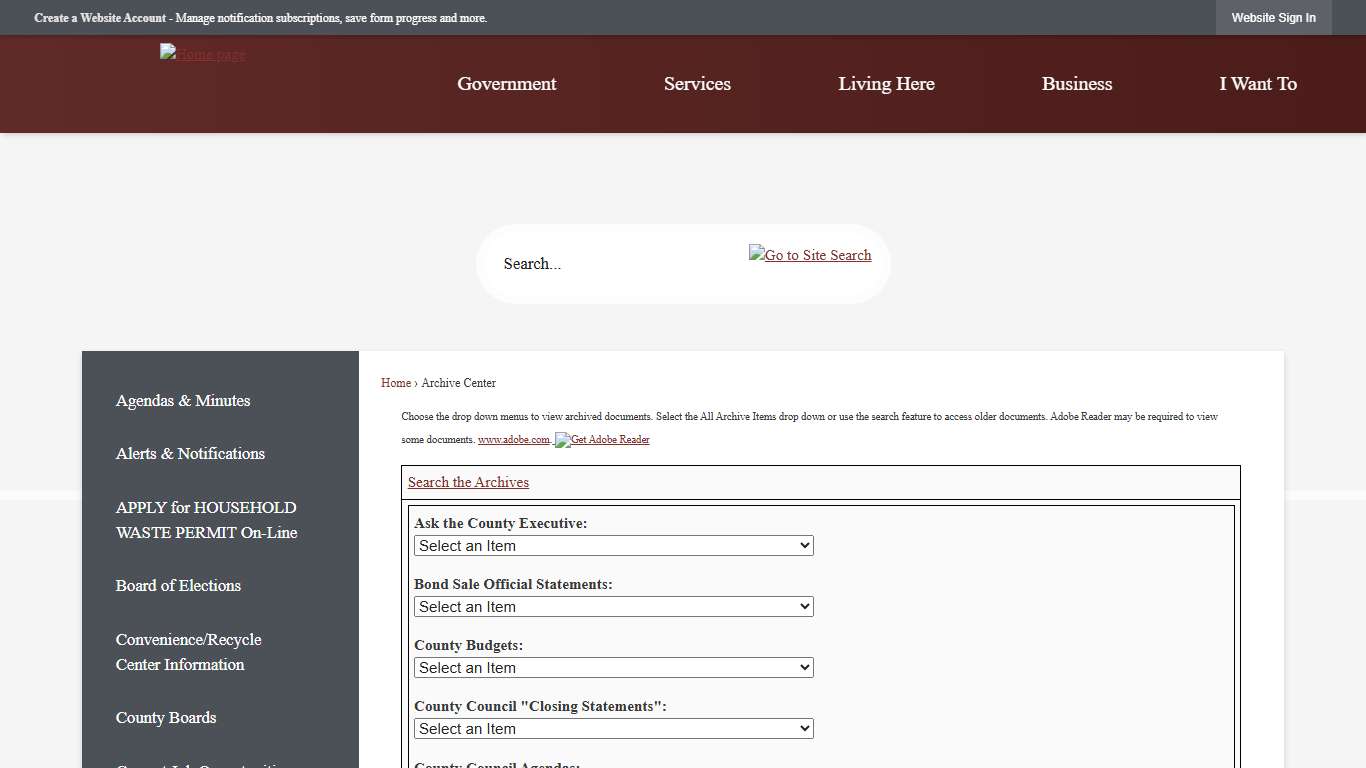Click the Create a Website Account link
The width and height of the screenshot is (1366, 768).
[x=99, y=17]
